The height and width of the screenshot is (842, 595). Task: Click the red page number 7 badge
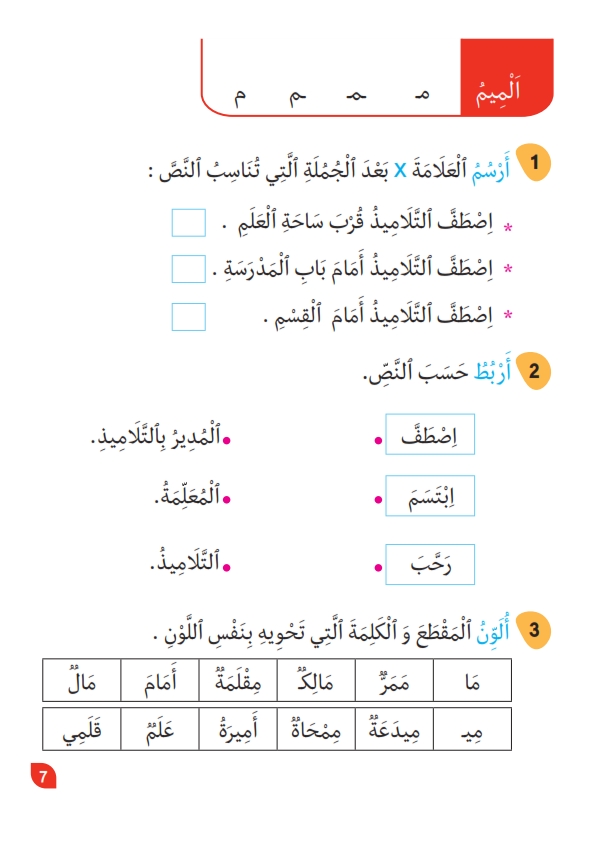tap(43, 775)
